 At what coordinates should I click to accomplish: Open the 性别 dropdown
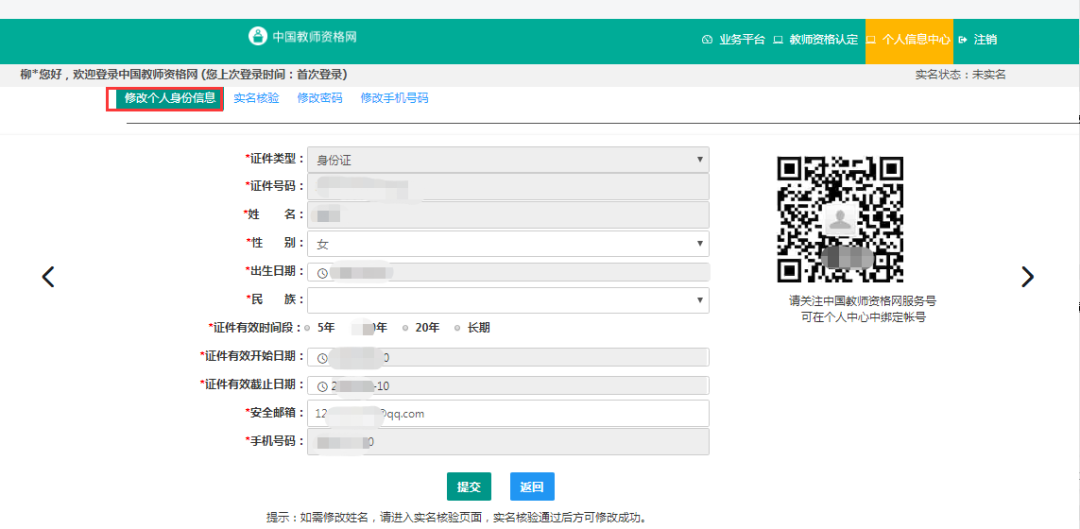508,244
